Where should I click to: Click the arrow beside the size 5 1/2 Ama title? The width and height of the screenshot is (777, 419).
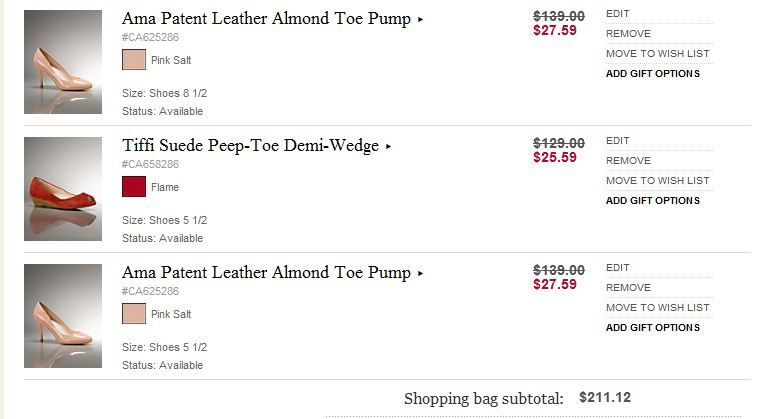pos(421,274)
